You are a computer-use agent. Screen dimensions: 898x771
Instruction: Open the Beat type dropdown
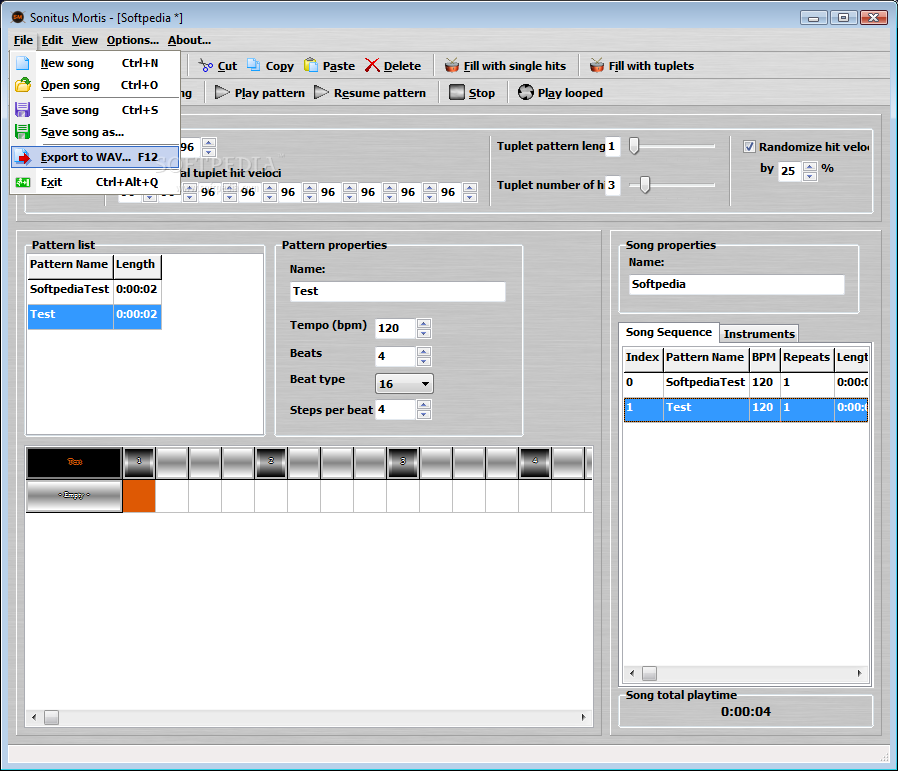(404, 384)
